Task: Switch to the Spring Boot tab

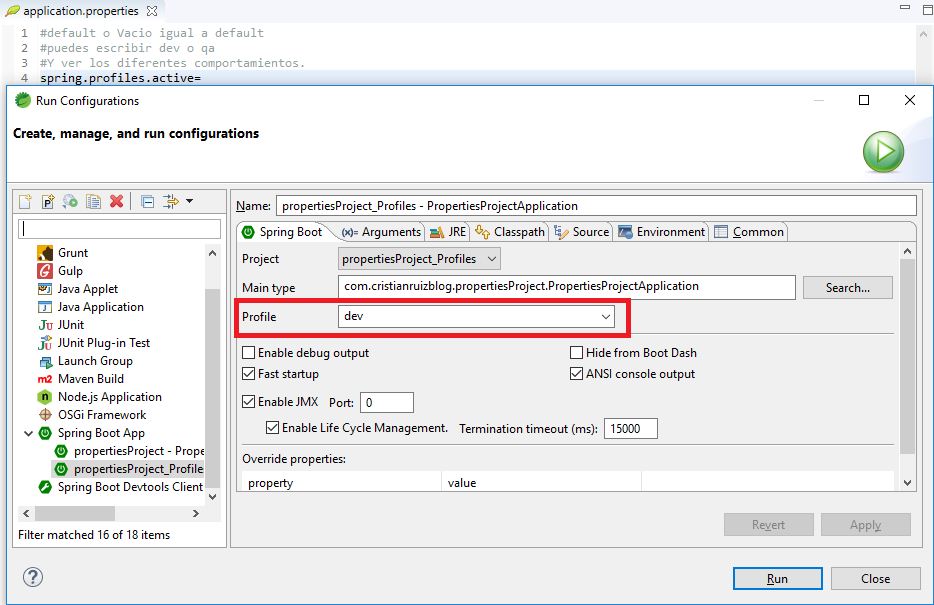Action: [x=282, y=232]
